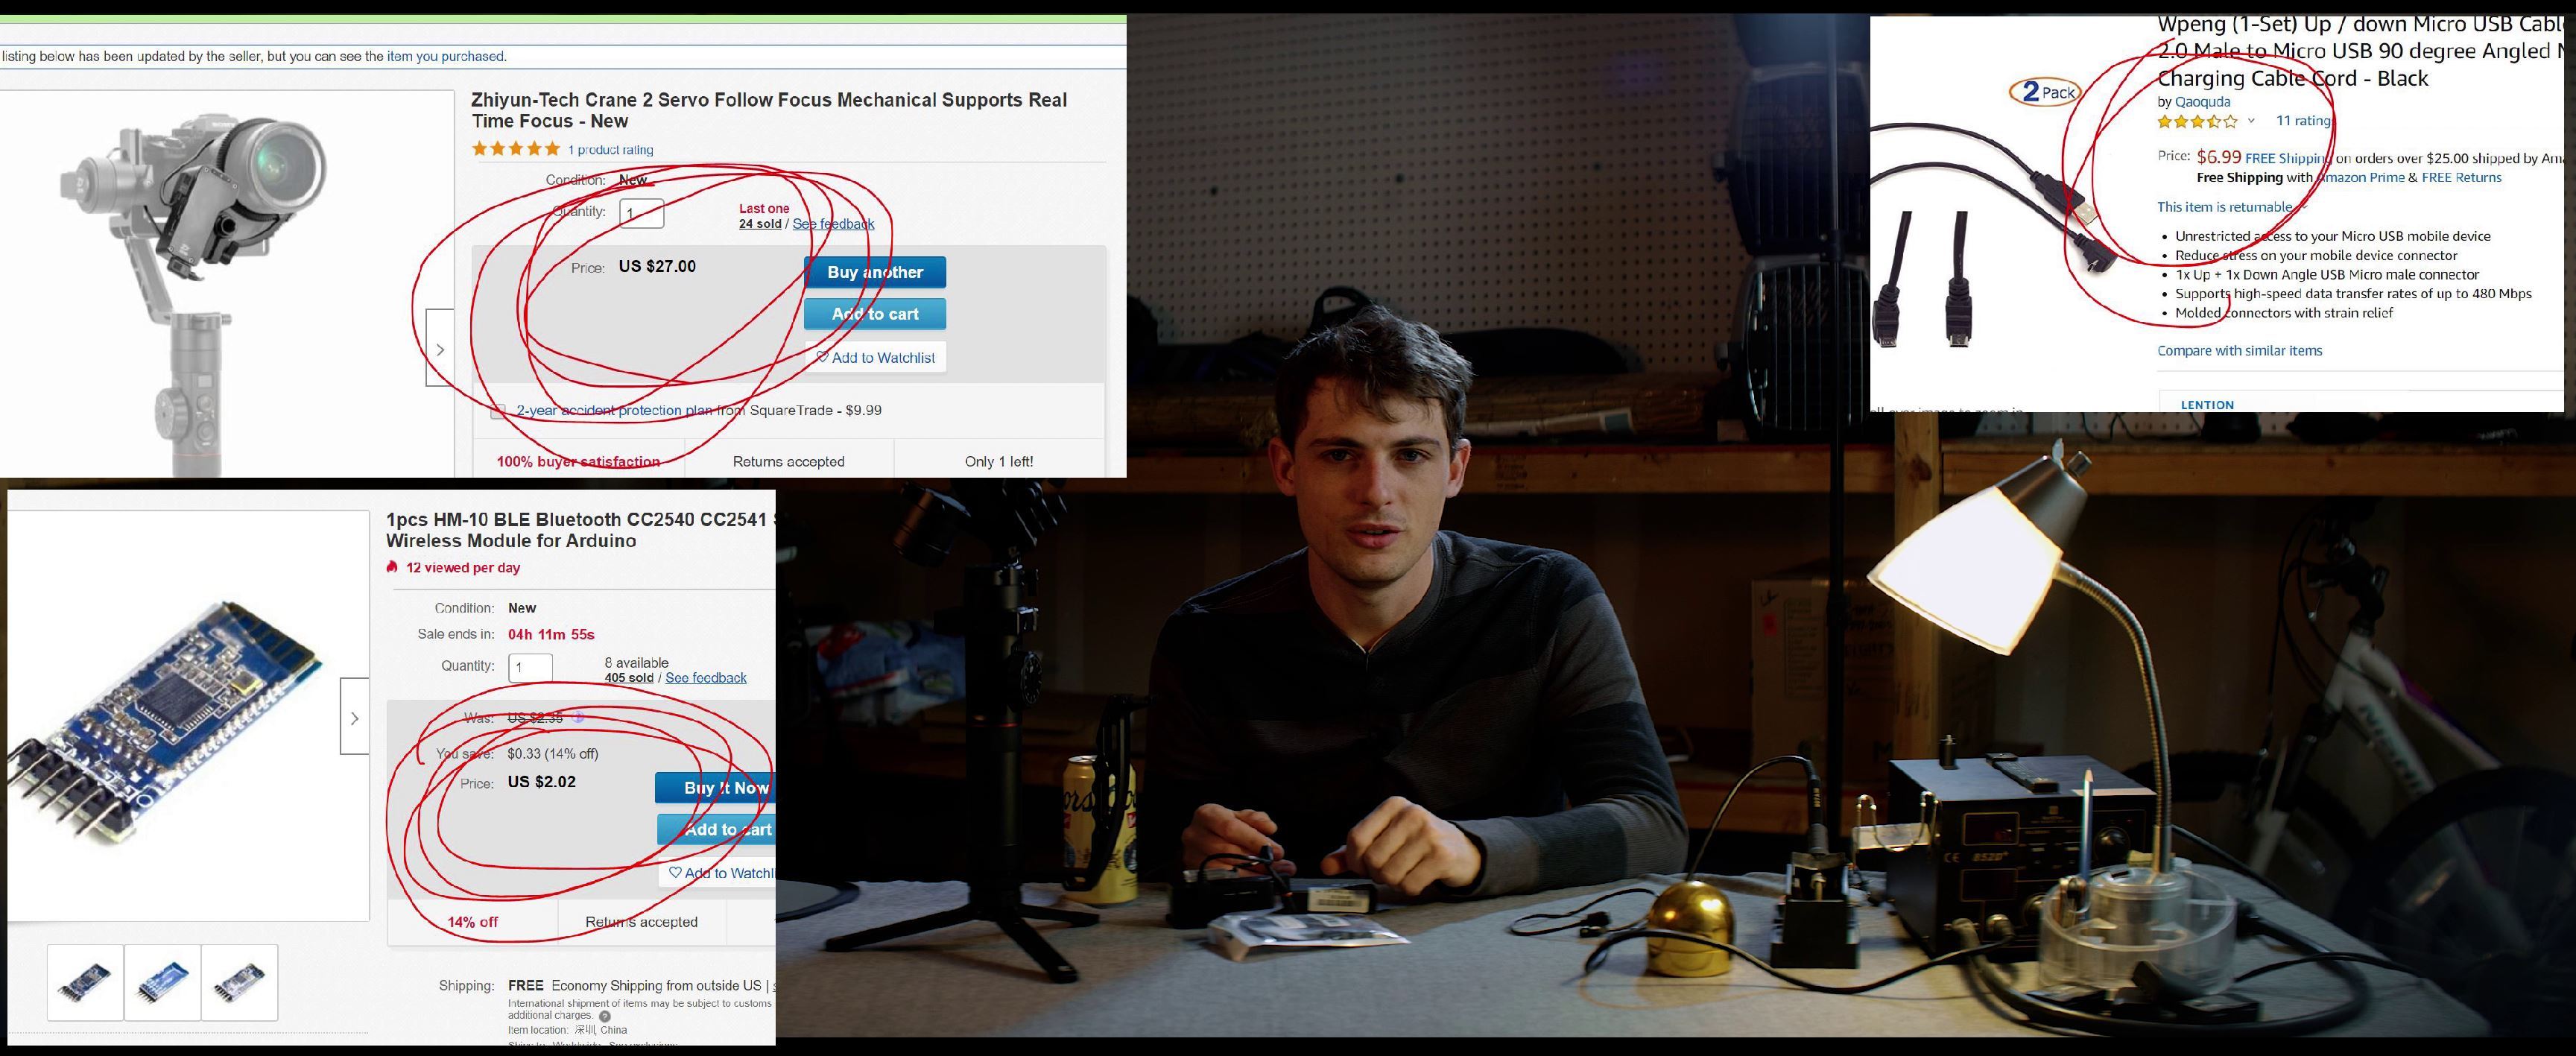Select third Bluetooth module thumbnail
Viewport: 2576px width, 1056px height.
[239, 982]
